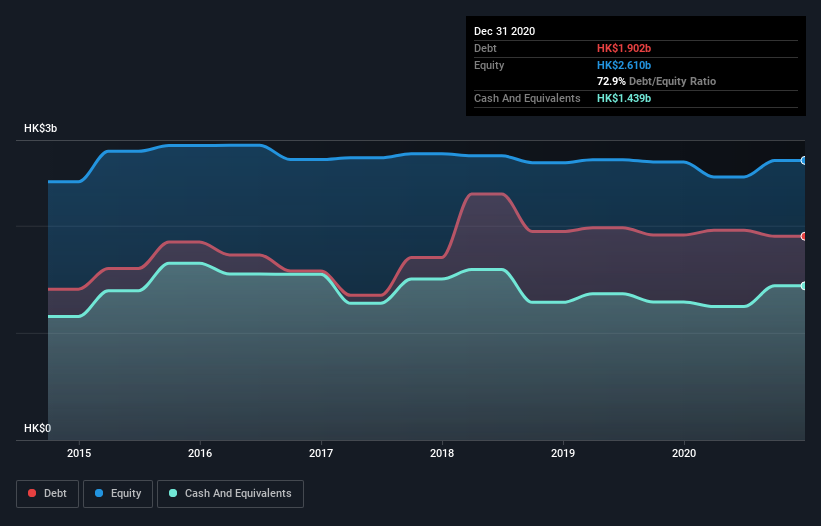821x526 pixels.
Task: Click the HK$0 axis label
Action: [38, 428]
